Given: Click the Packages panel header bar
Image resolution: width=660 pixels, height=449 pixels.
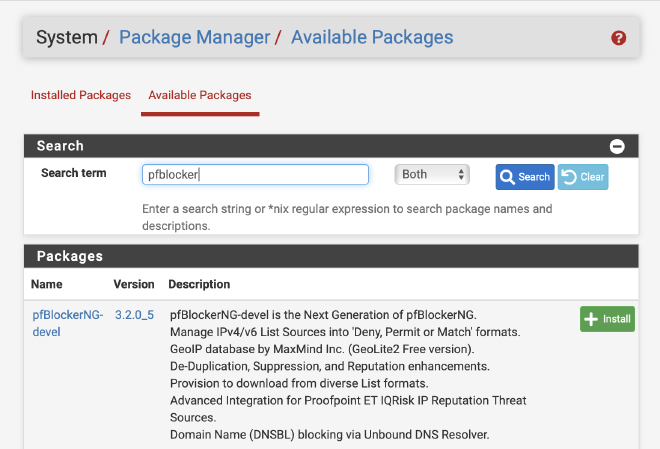Looking at the screenshot, I should (x=331, y=256).
